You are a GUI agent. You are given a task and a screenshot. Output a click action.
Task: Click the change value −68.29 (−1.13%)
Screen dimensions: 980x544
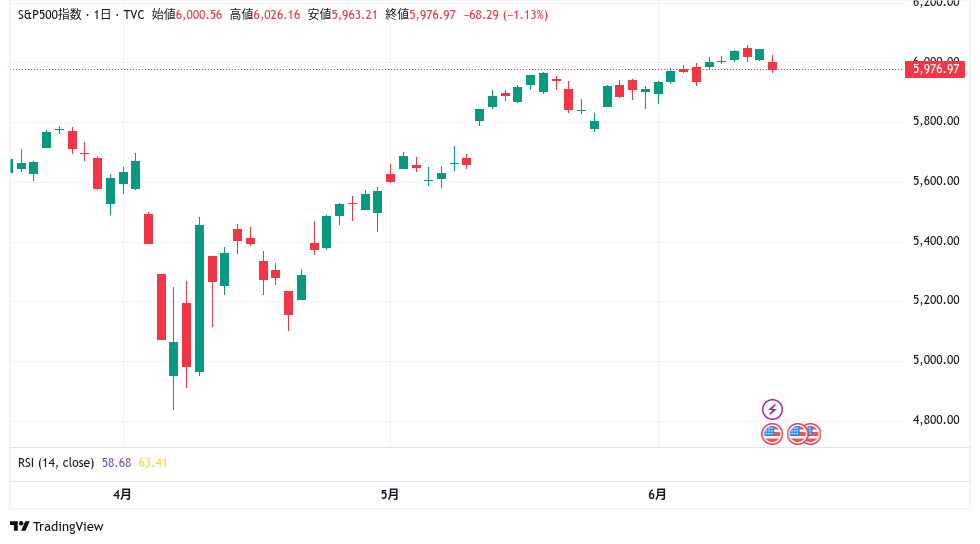tap(506, 14)
